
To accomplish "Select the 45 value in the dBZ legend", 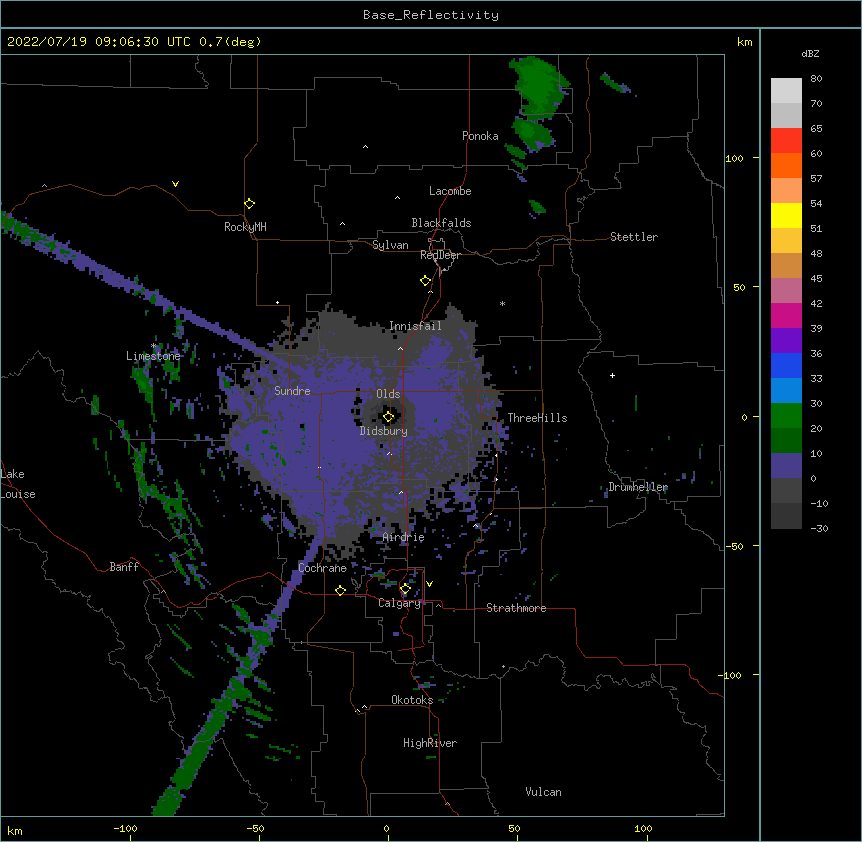I will (816, 279).
